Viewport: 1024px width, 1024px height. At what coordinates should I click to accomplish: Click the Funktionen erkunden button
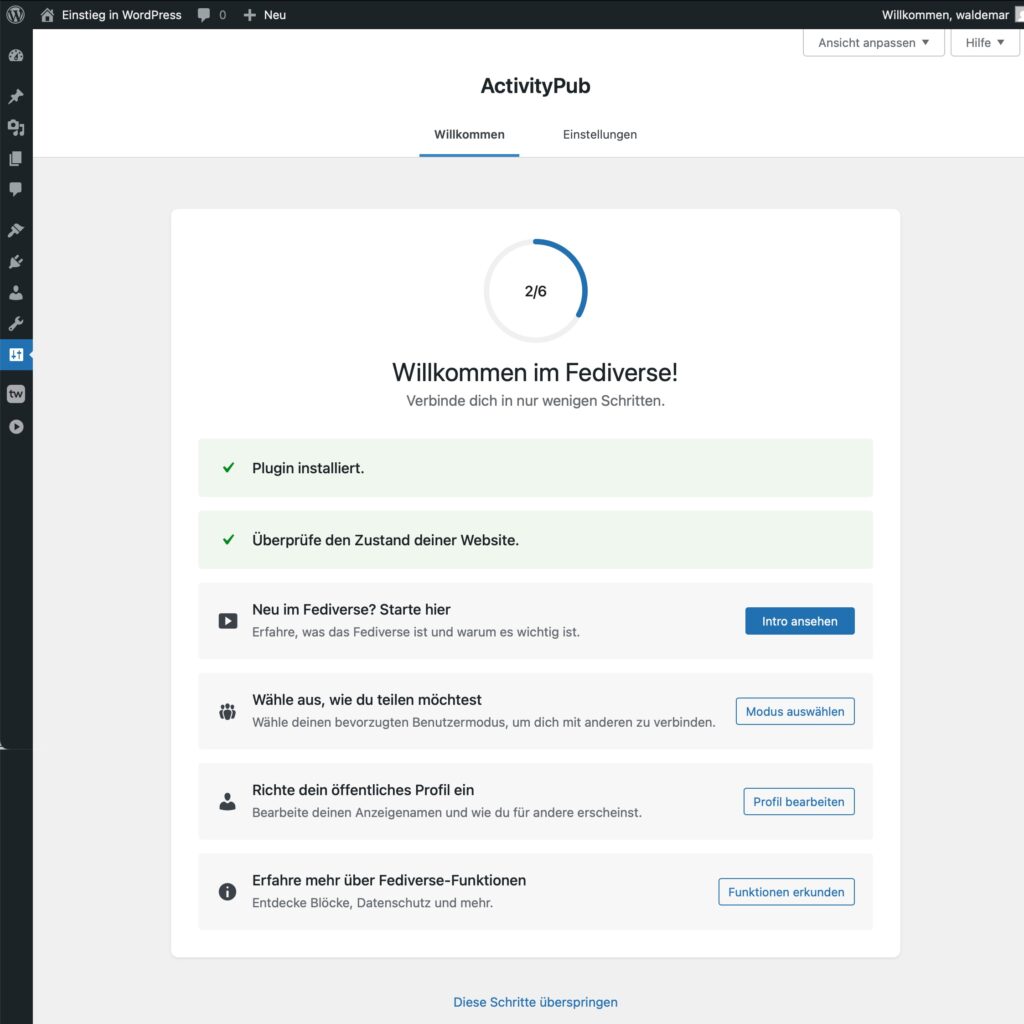[x=786, y=891]
